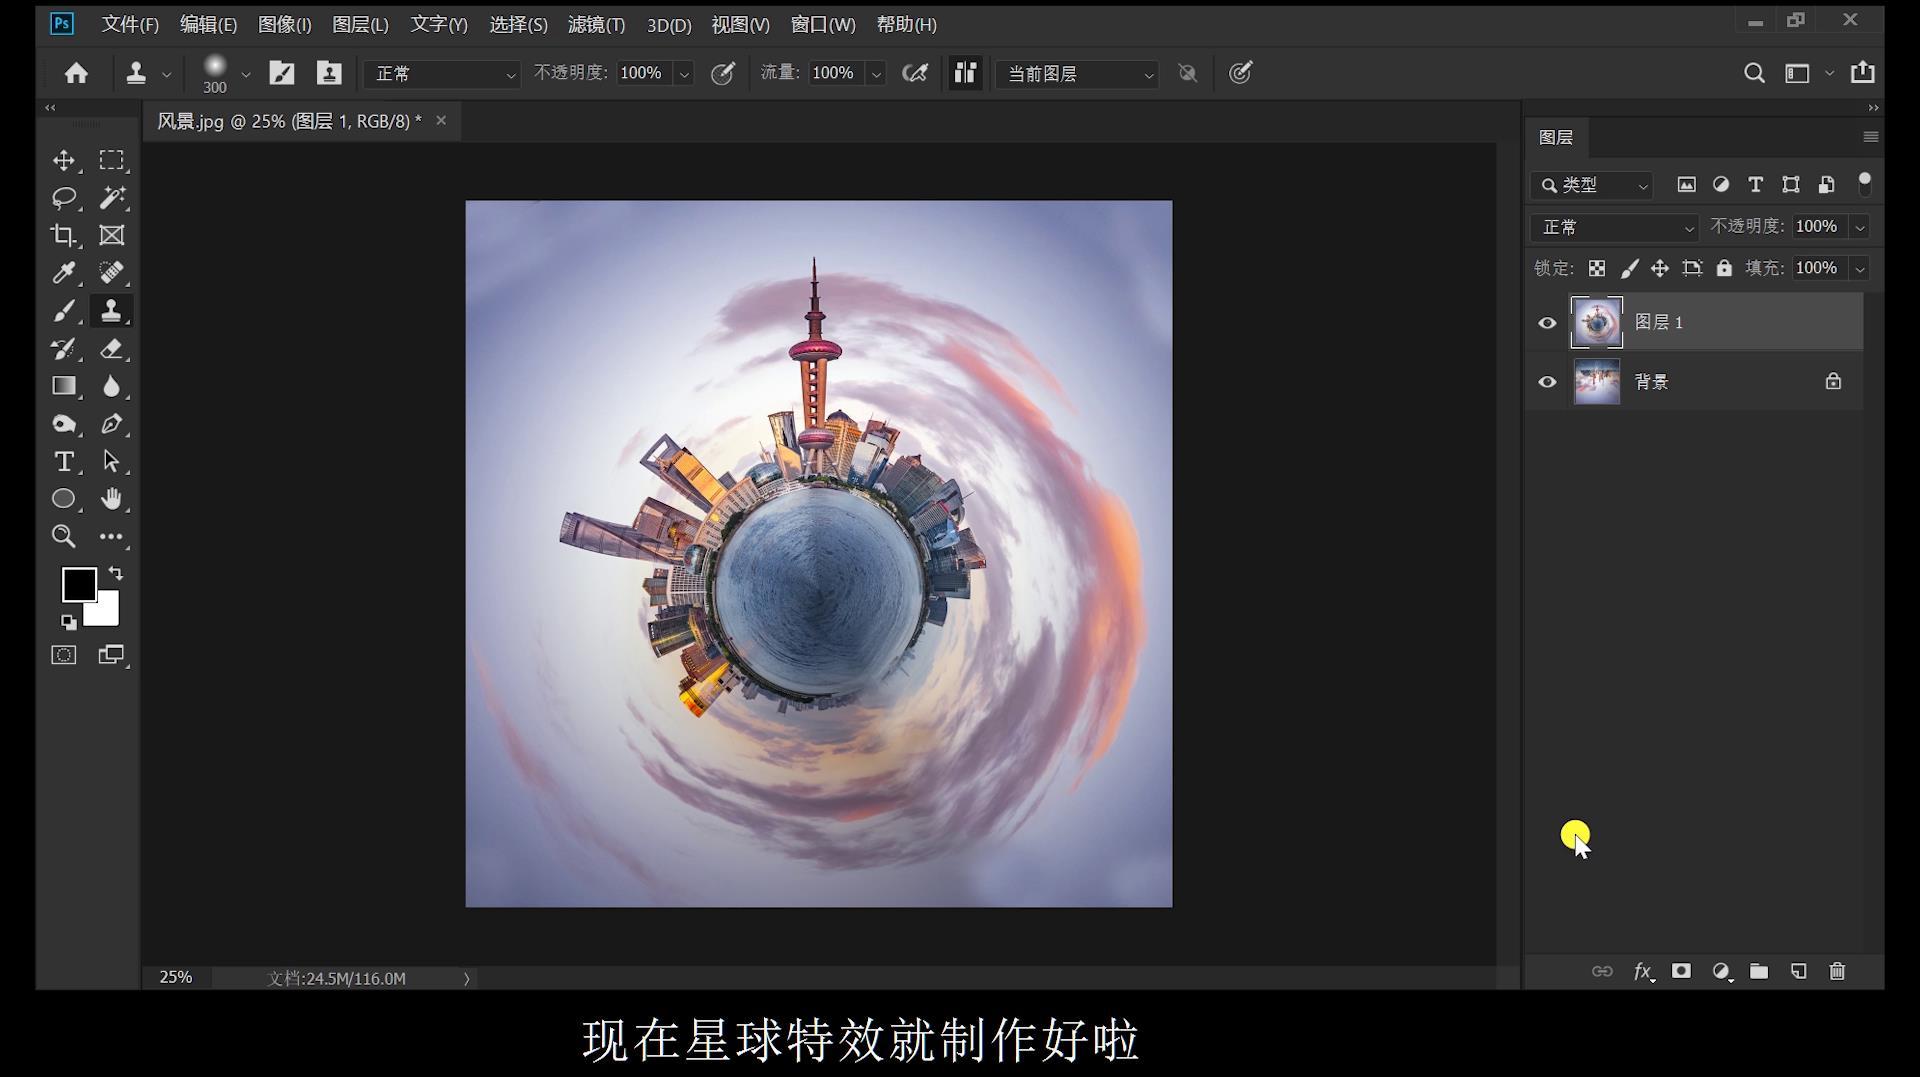Select the Eyedropper tool
Screen dimensions: 1920x1077
[x=64, y=273]
